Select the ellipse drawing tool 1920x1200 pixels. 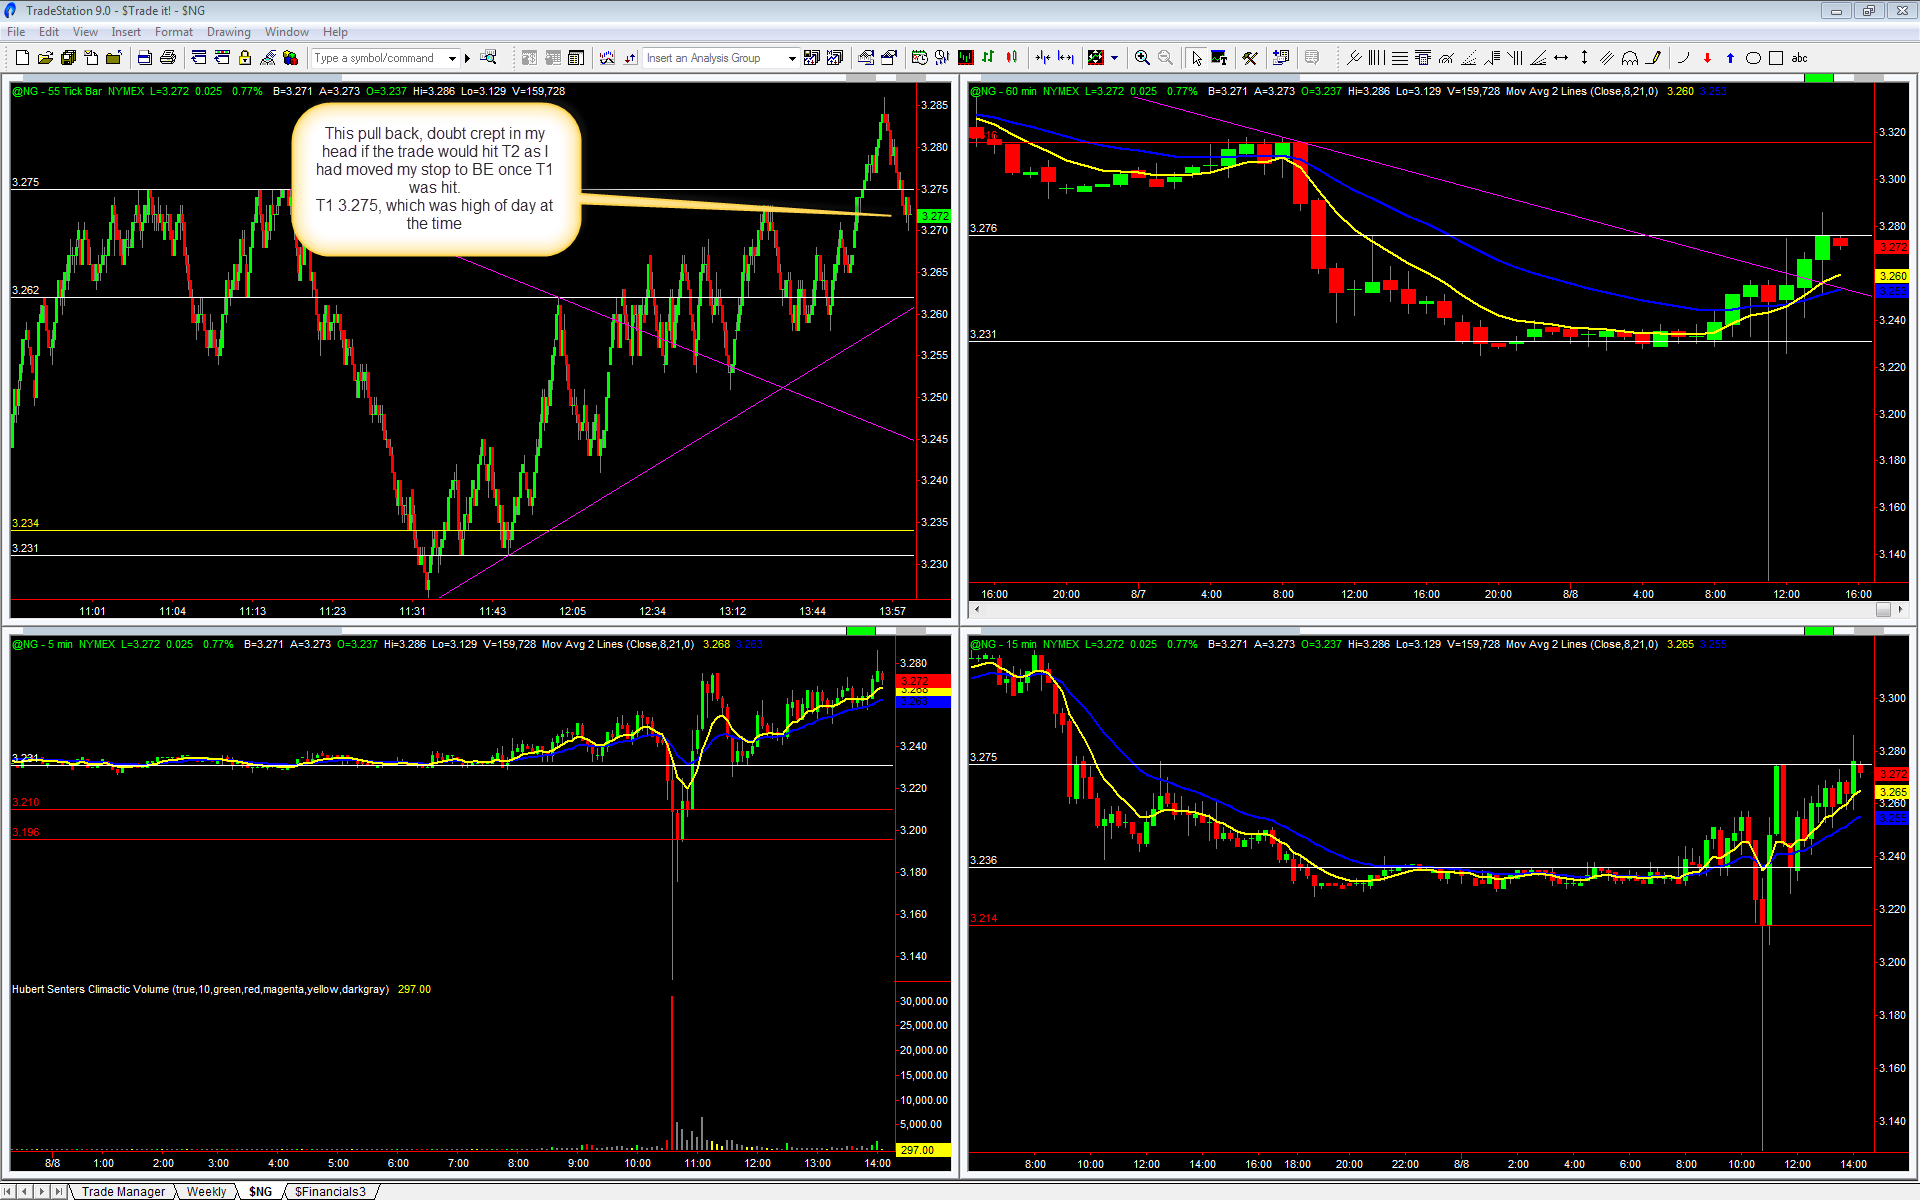pos(1753,58)
